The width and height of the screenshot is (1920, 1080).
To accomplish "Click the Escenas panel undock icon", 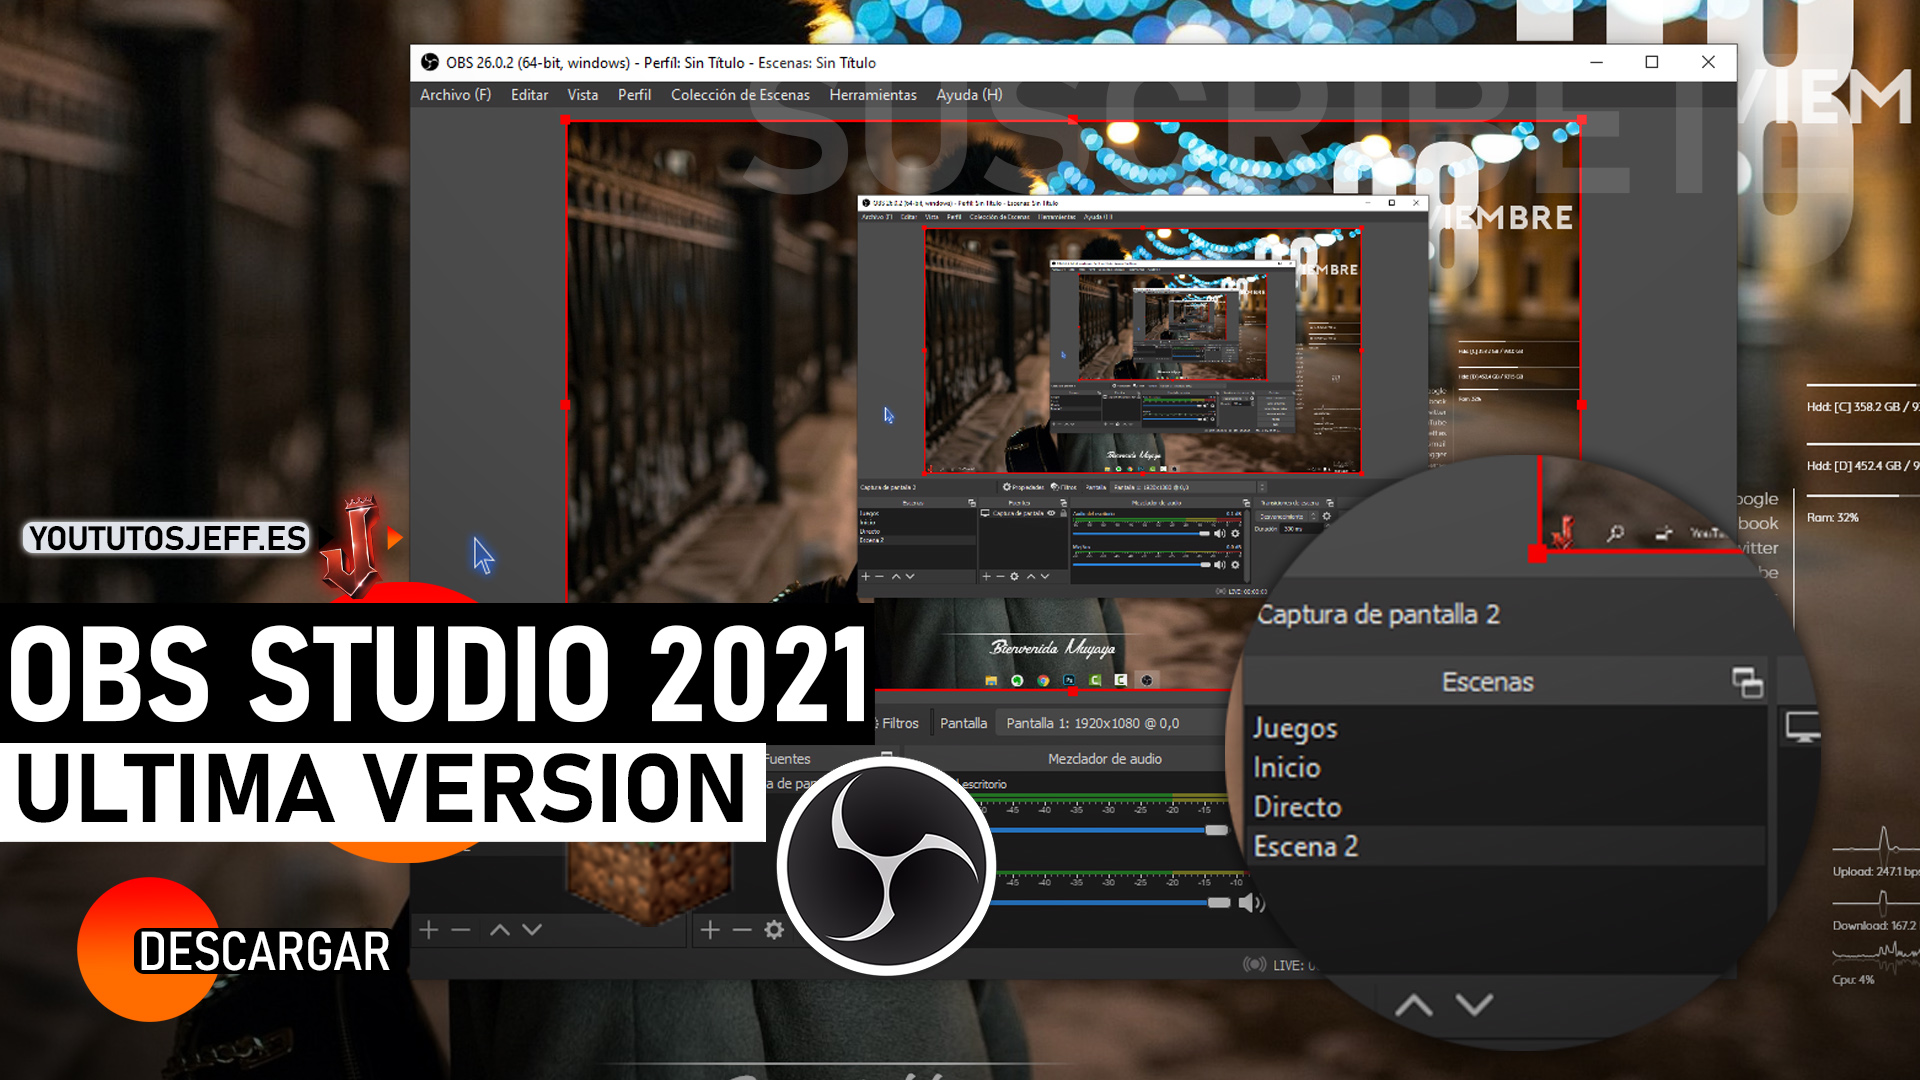I will coord(1747,683).
